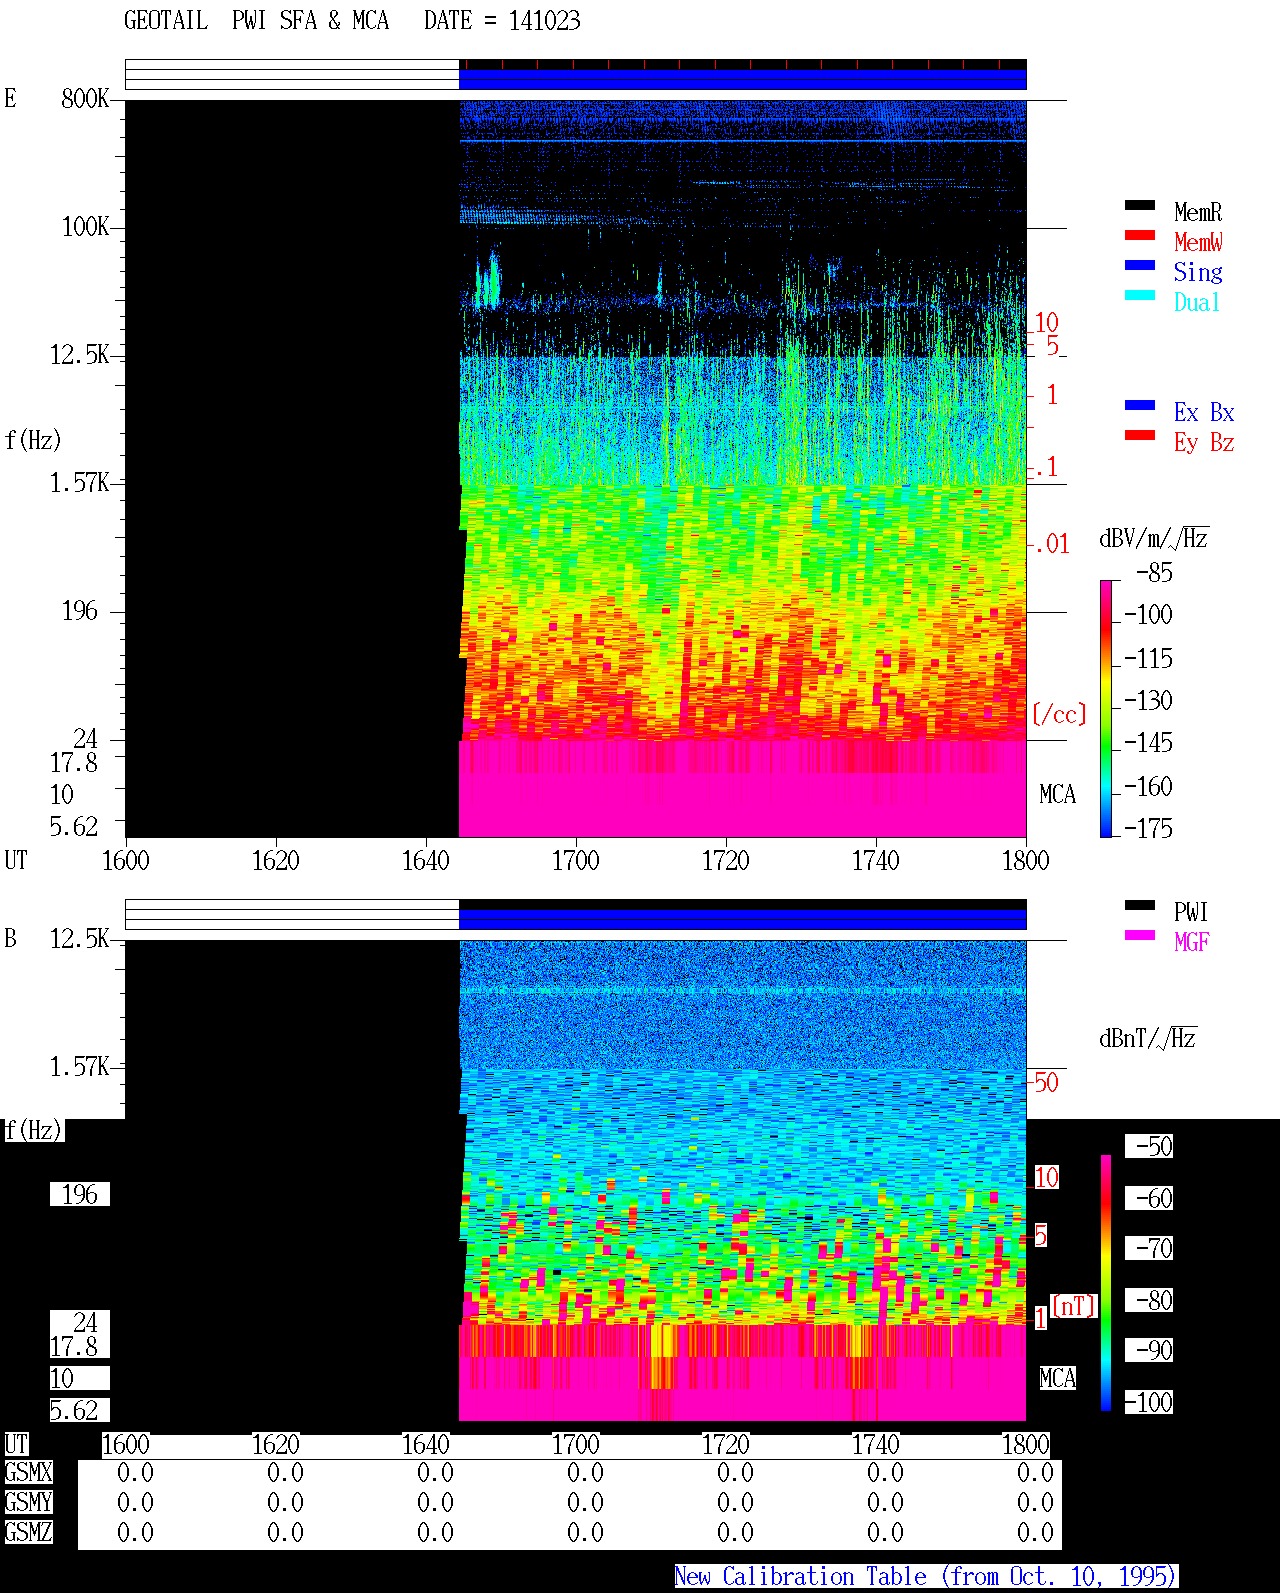Click the 800K frequency axis label
Image resolution: width=1280 pixels, height=1593 pixels.
[85, 99]
